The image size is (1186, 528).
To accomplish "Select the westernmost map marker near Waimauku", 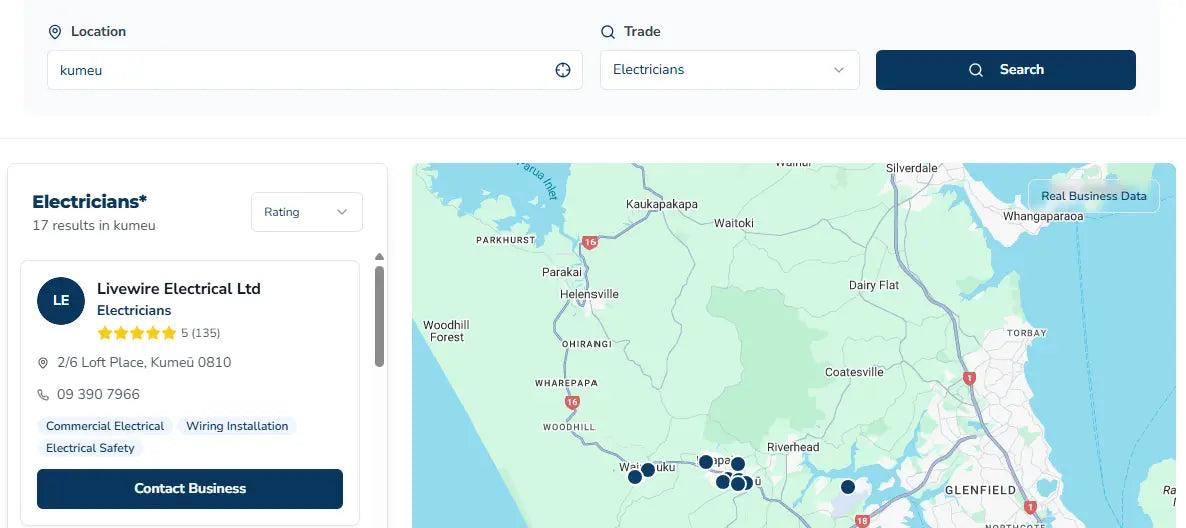I will 634,477.
